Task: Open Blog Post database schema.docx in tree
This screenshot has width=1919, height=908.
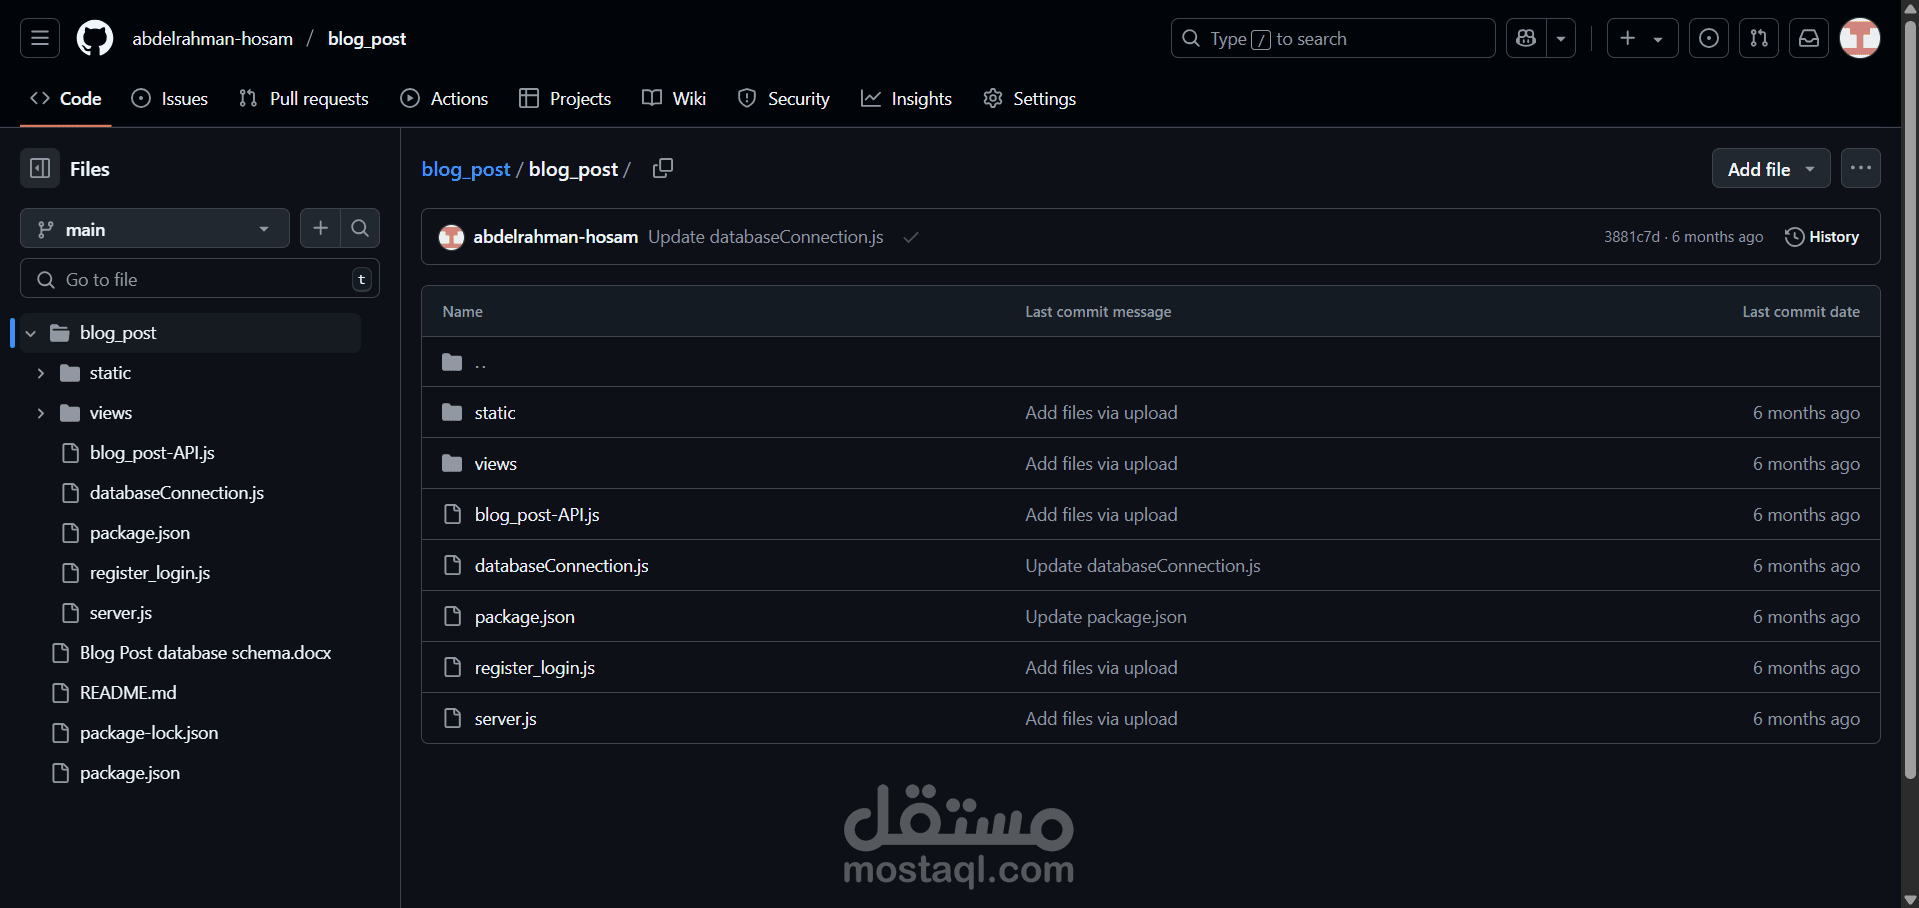Action: (205, 653)
